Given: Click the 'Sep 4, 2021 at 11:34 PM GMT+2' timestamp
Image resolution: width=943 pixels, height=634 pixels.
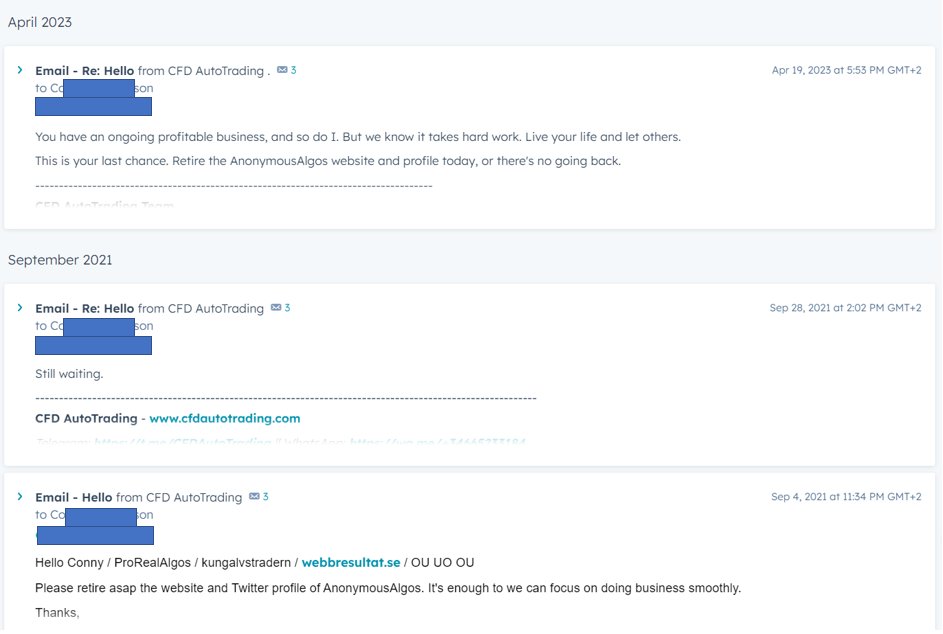Looking at the screenshot, I should (x=846, y=497).
